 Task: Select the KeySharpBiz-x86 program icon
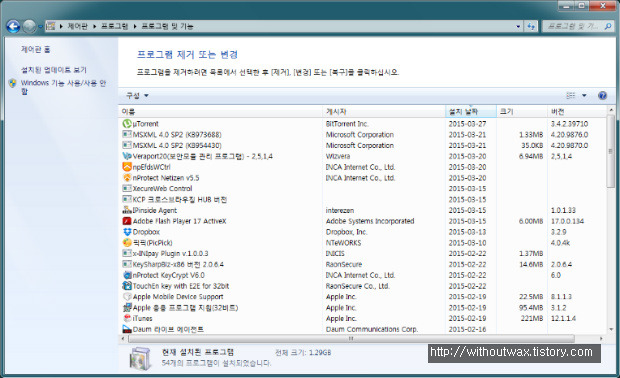[127, 264]
